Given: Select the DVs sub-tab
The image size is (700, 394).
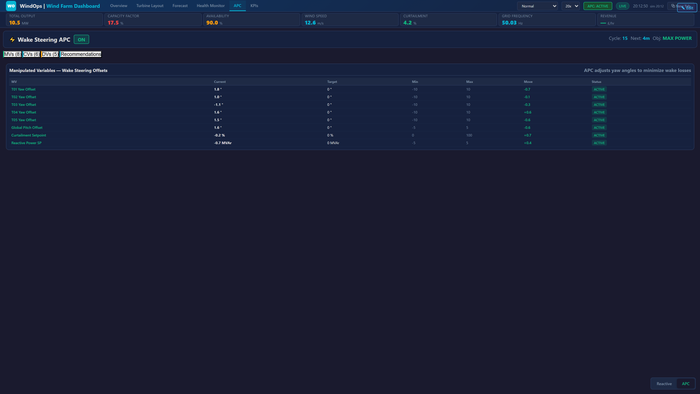Looking at the screenshot, I should 50,54.
